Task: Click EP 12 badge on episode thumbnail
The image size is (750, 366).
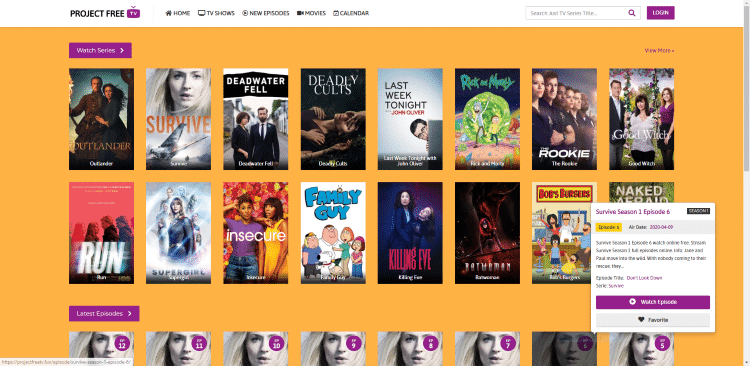Action: 121,343
